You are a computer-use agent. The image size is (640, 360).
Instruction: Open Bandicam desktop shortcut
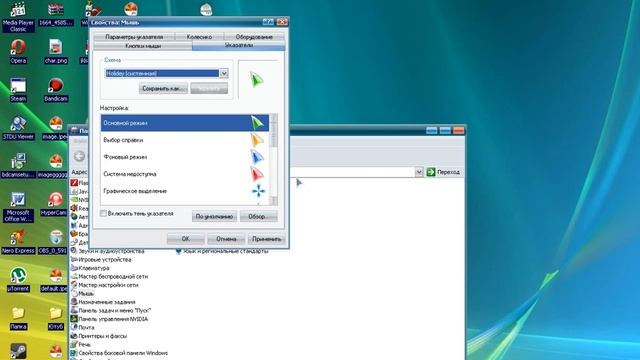[56, 90]
